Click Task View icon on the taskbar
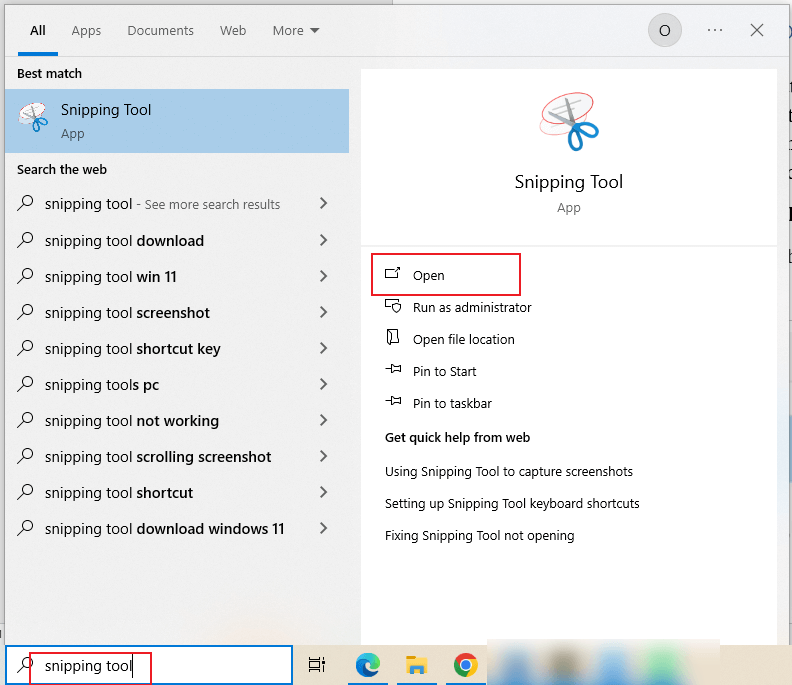 tap(317, 665)
